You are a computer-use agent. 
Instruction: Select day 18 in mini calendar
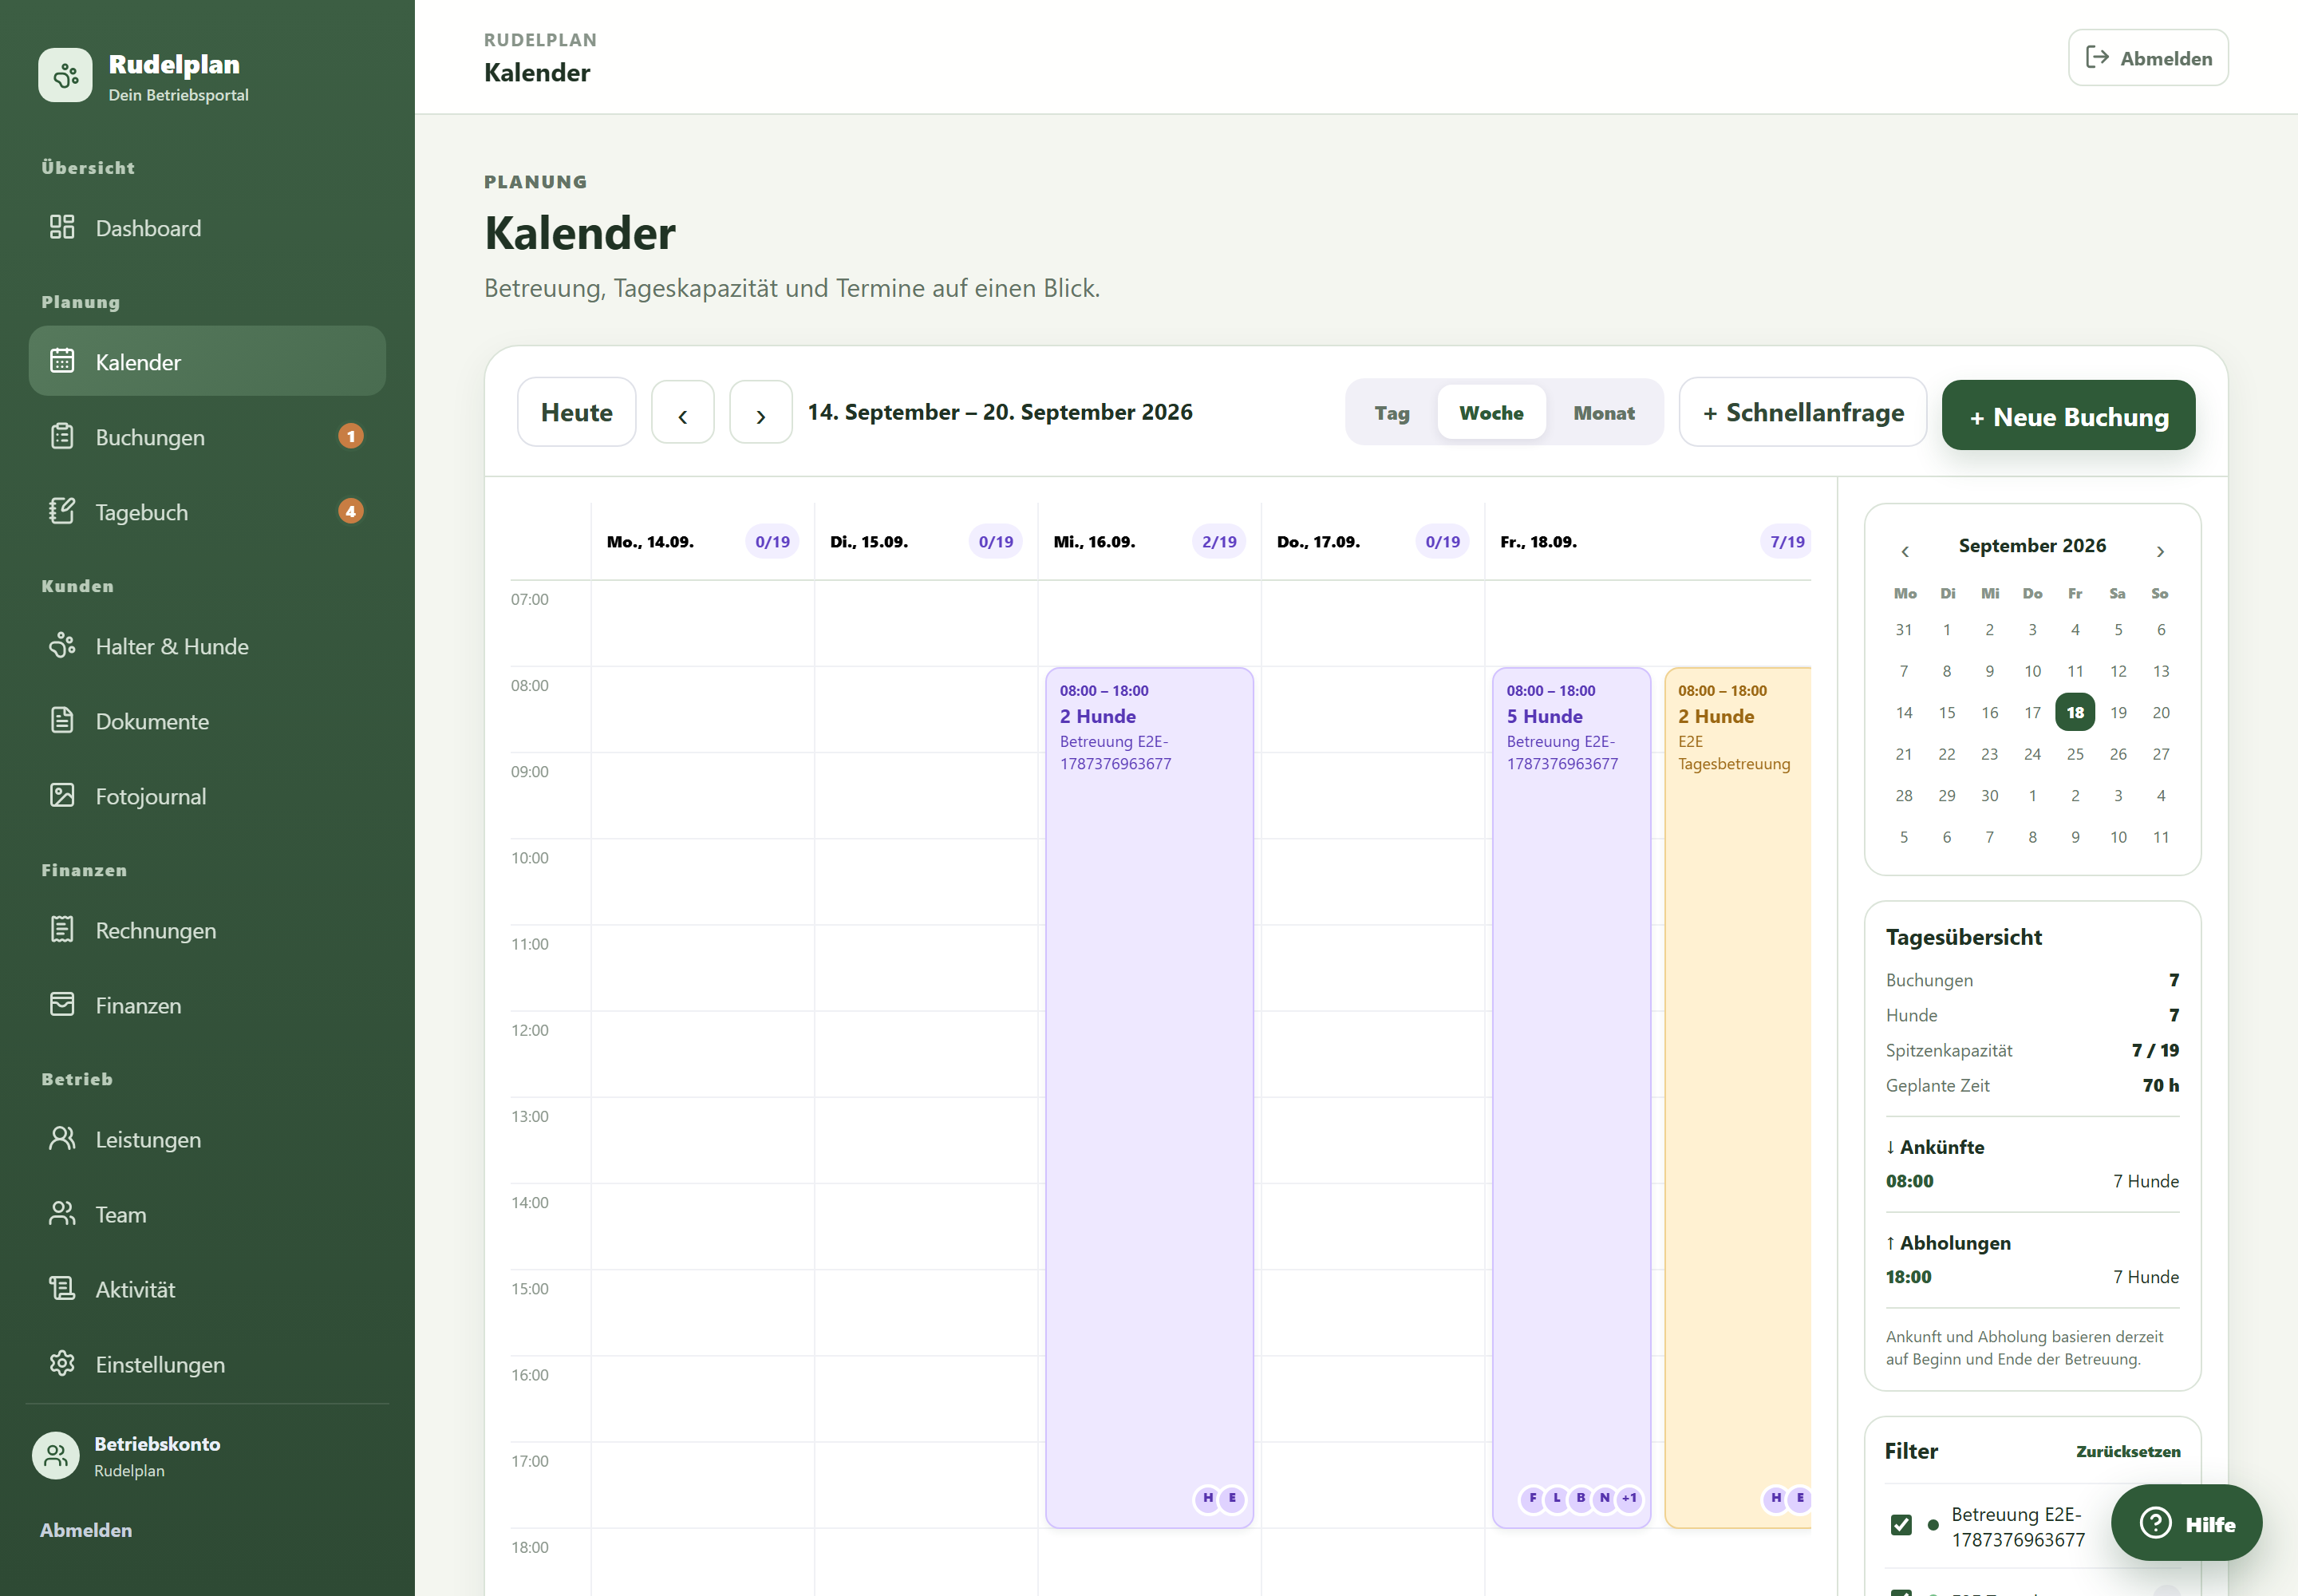tap(2075, 712)
